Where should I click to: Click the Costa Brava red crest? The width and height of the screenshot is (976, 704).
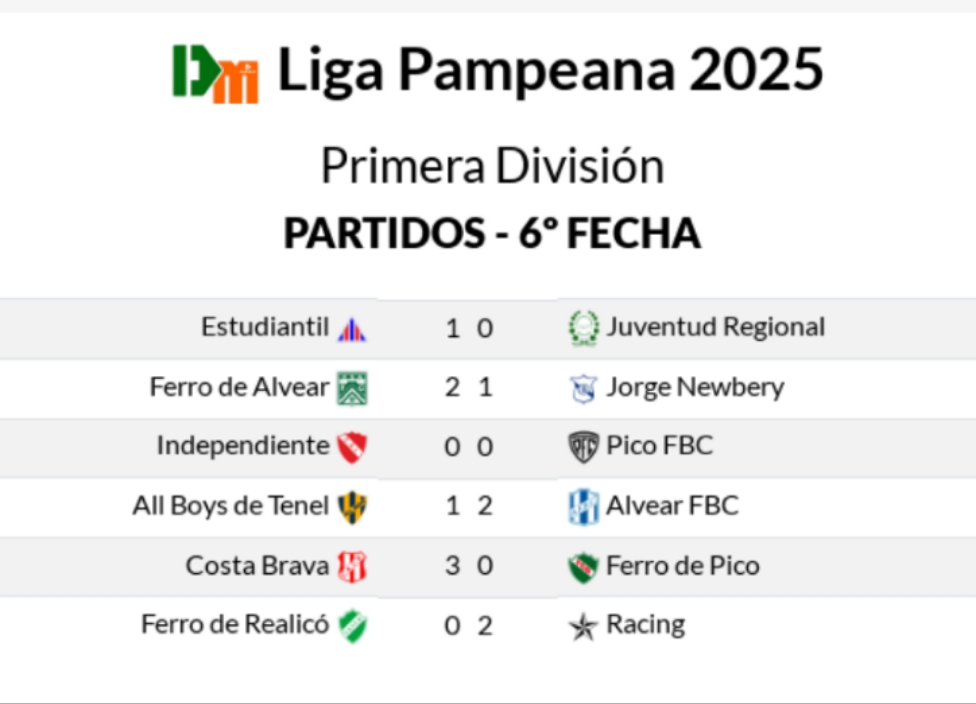pyautogui.click(x=352, y=567)
